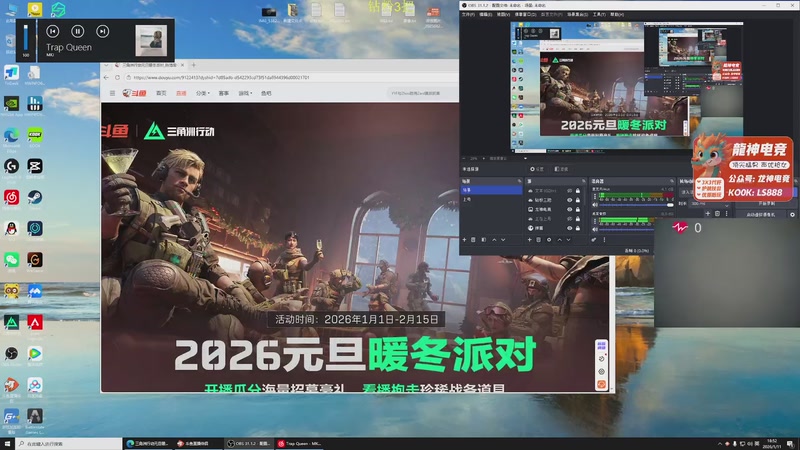Open the mixer toolbar options menu

point(605,240)
